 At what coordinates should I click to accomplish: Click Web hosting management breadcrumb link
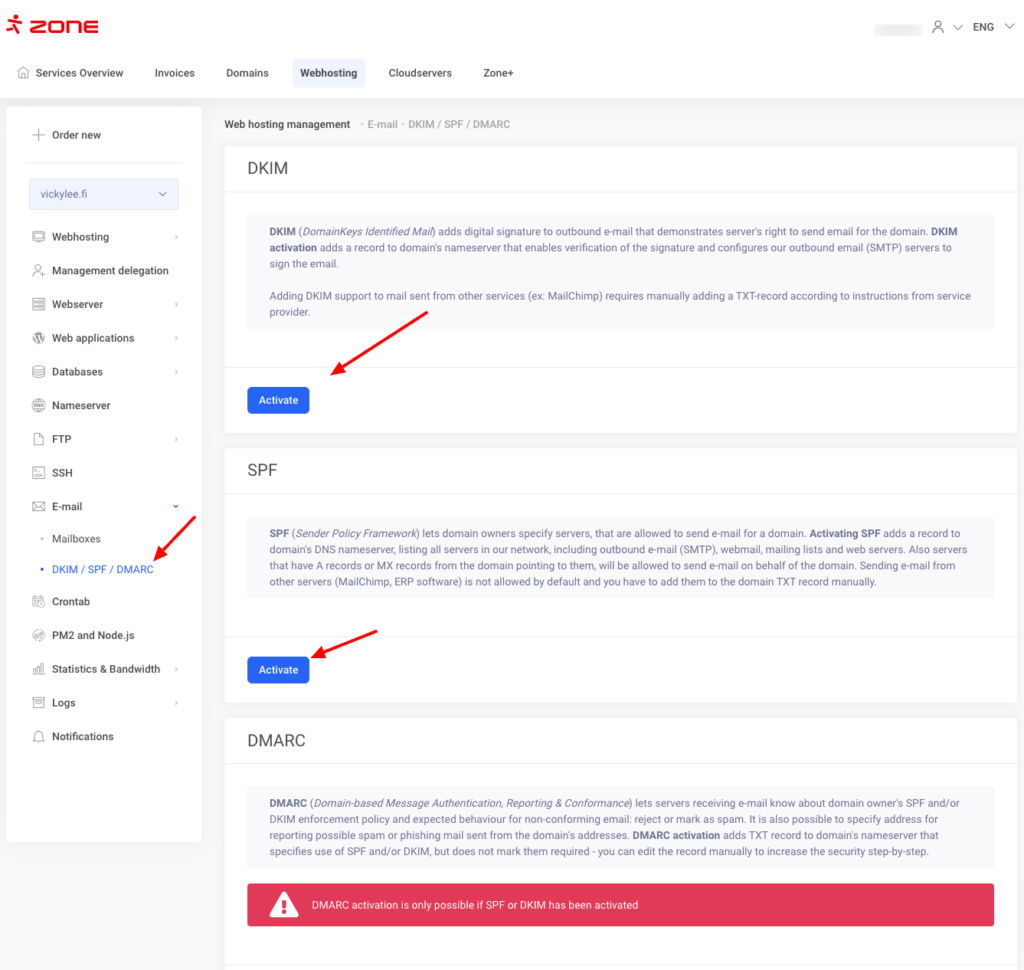[287, 125]
